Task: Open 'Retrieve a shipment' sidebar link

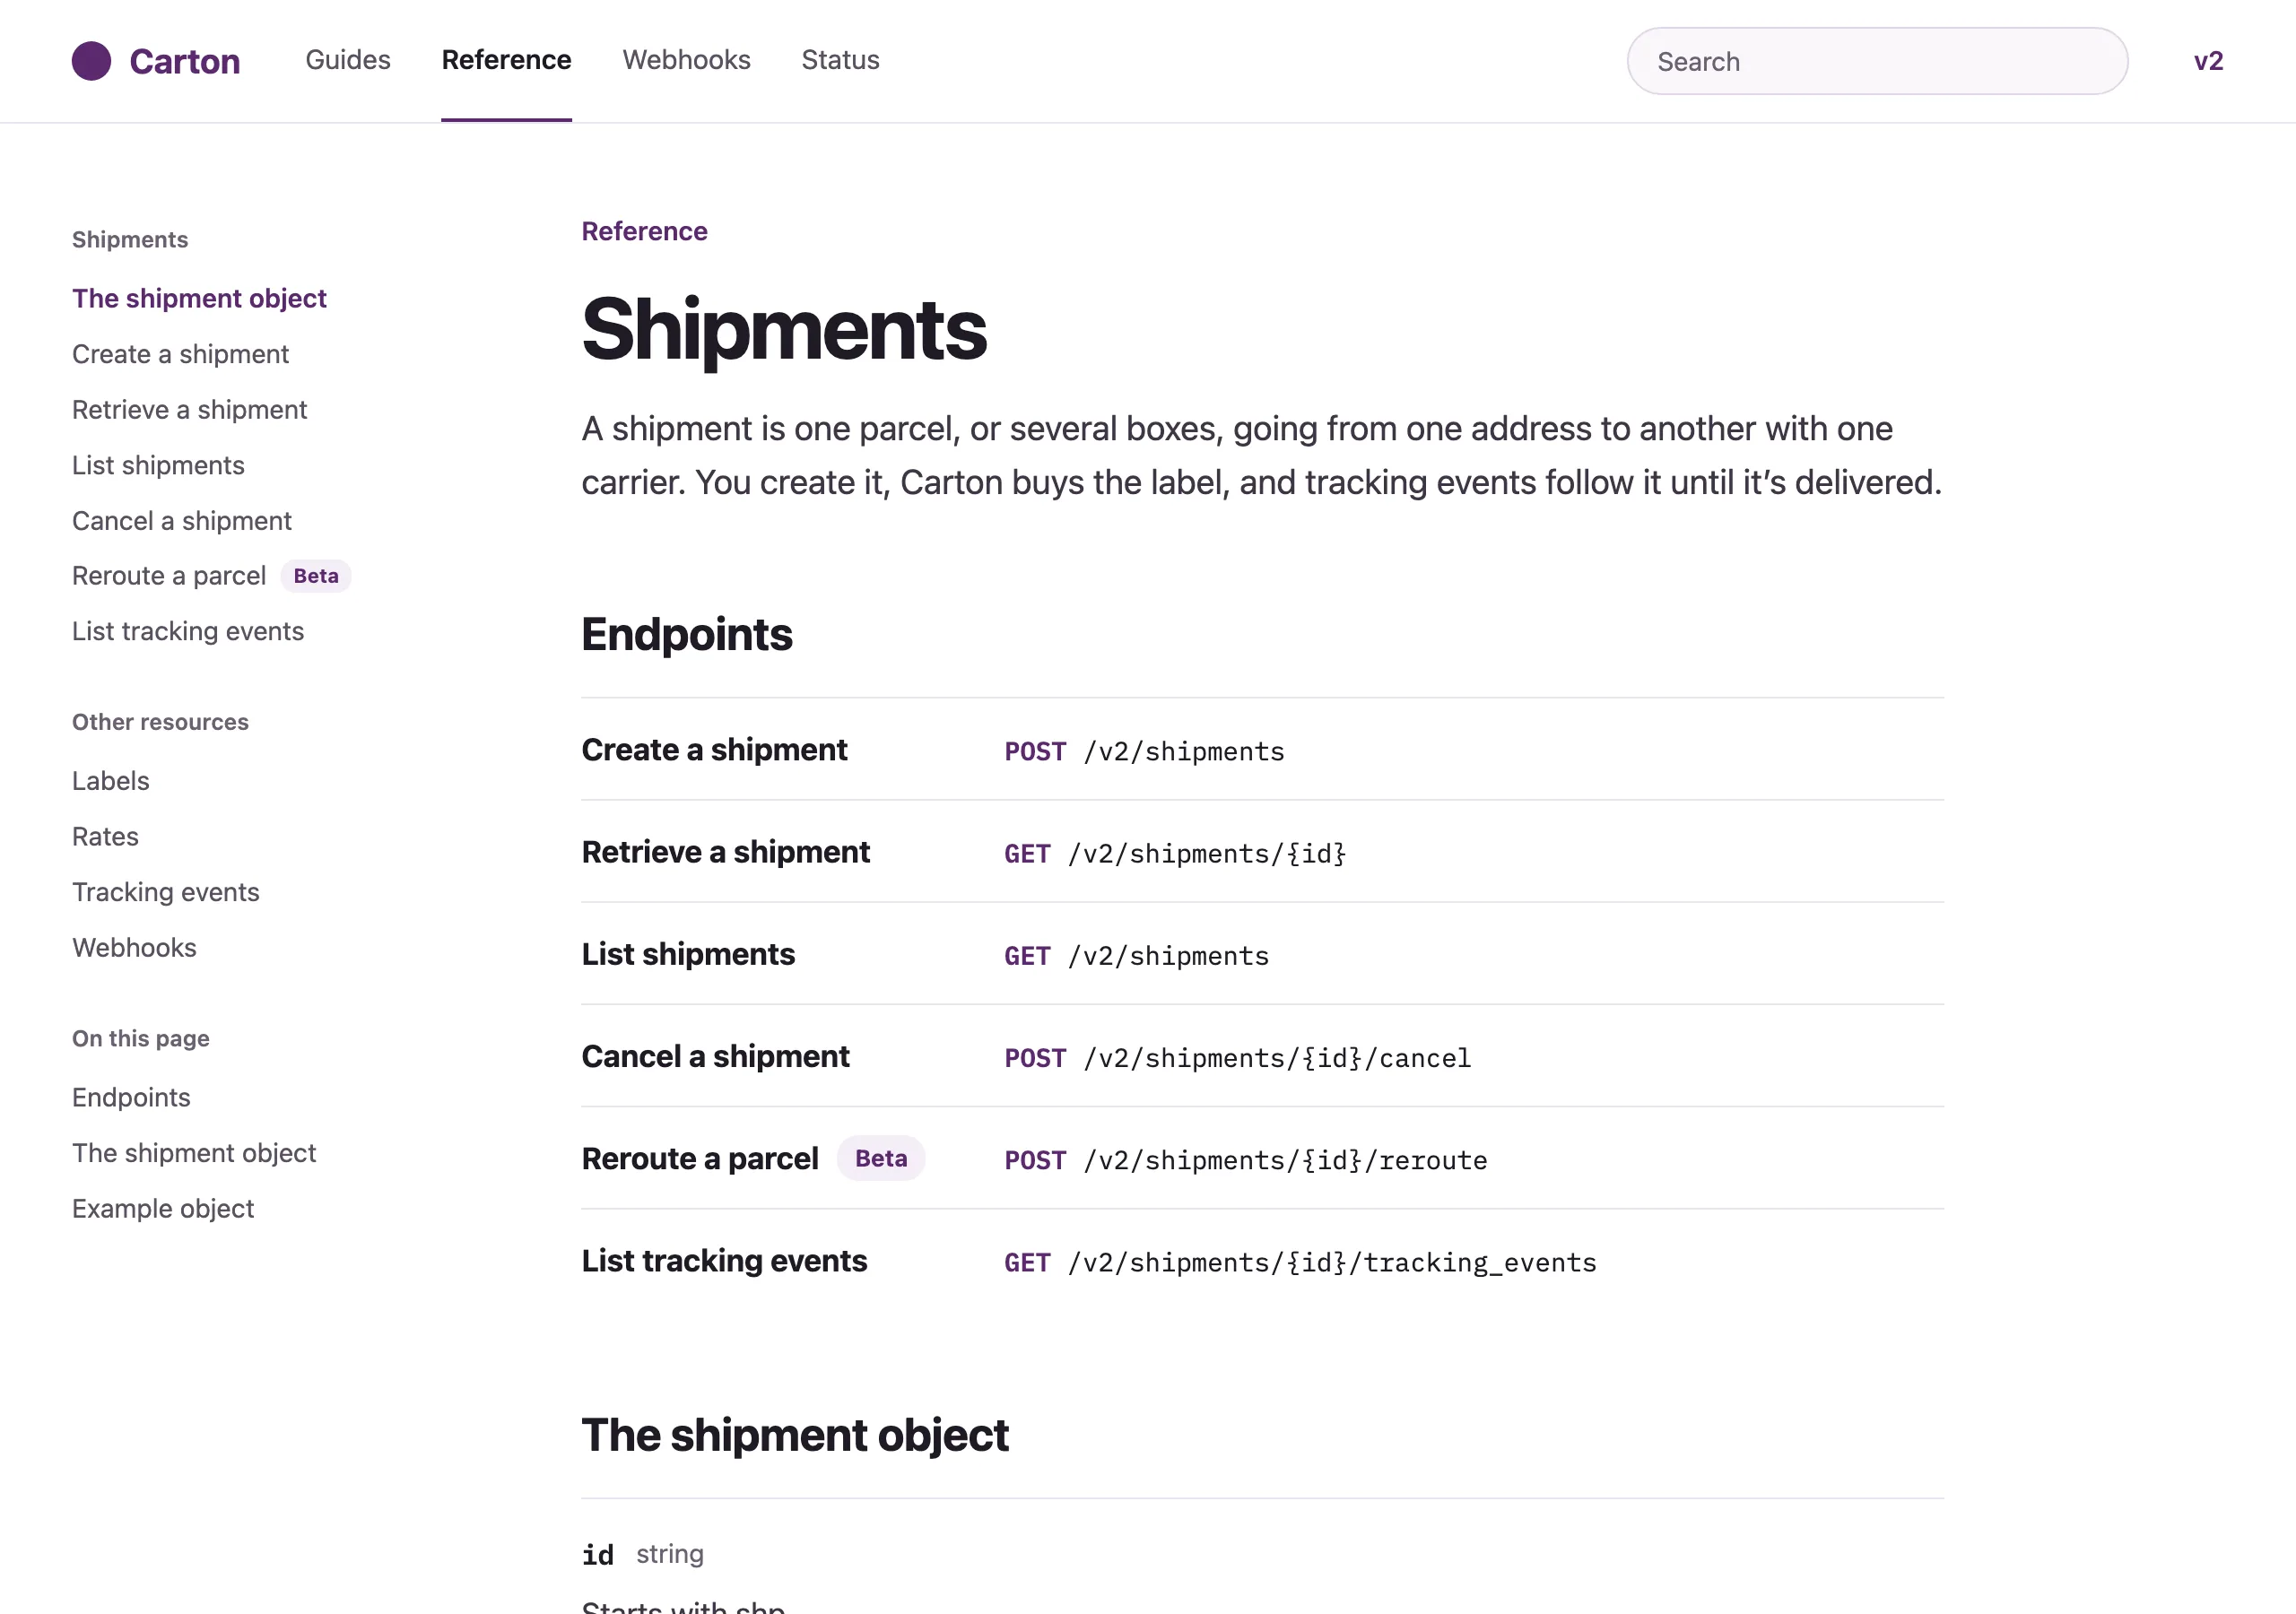Action: (189, 410)
